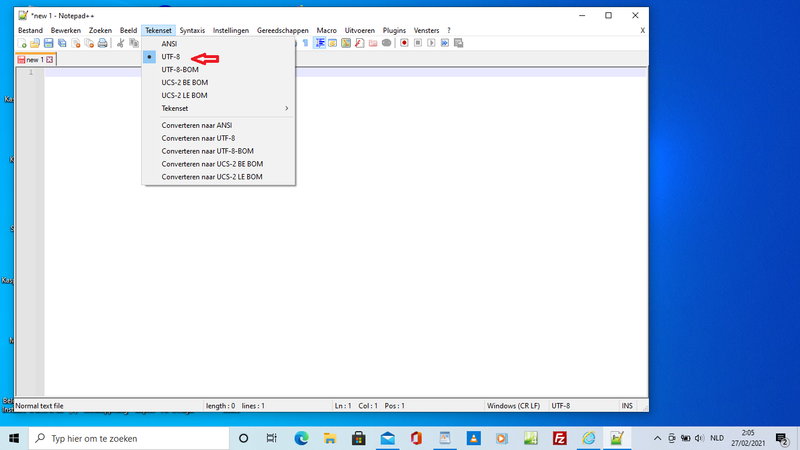Image resolution: width=800 pixels, height=450 pixels.
Task: Open the user defined language icon
Action: (333, 43)
